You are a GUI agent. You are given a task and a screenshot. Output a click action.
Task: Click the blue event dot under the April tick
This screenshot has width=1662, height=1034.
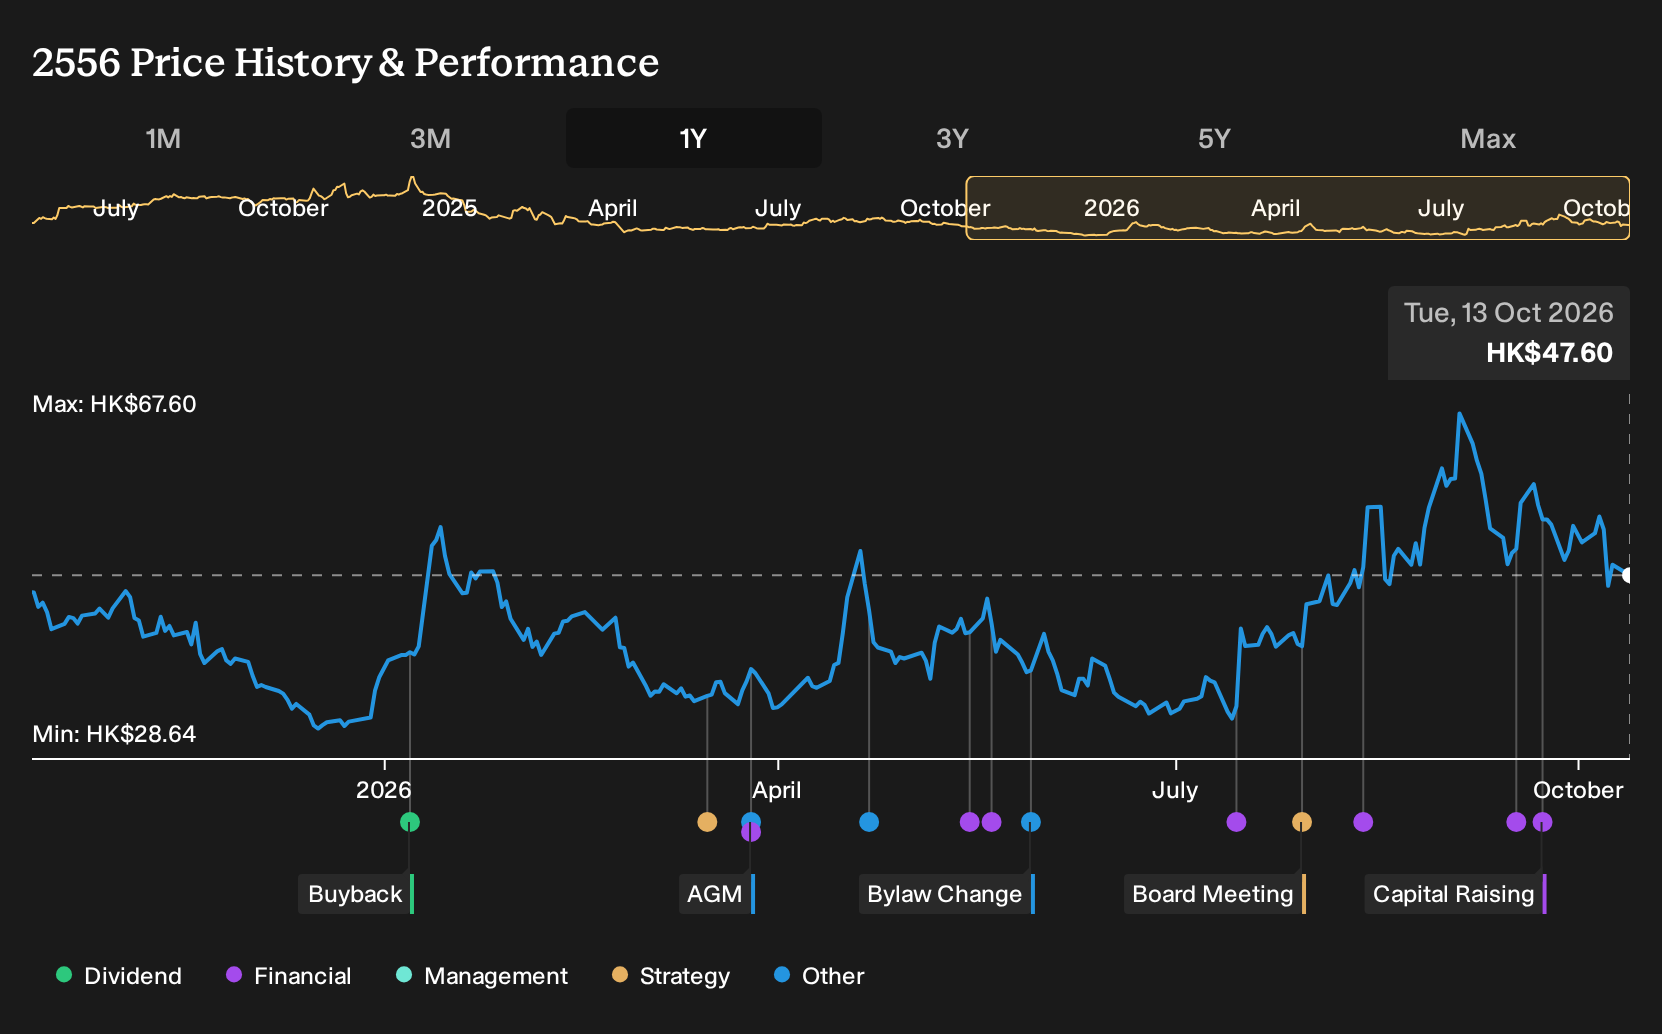point(751,822)
